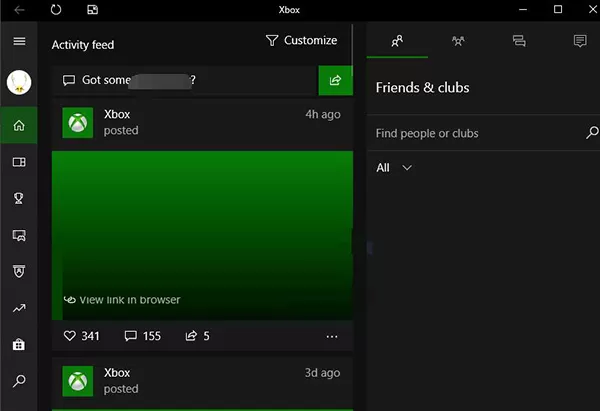
Task: Open the Trending arrow icon
Action: [x=19, y=308]
